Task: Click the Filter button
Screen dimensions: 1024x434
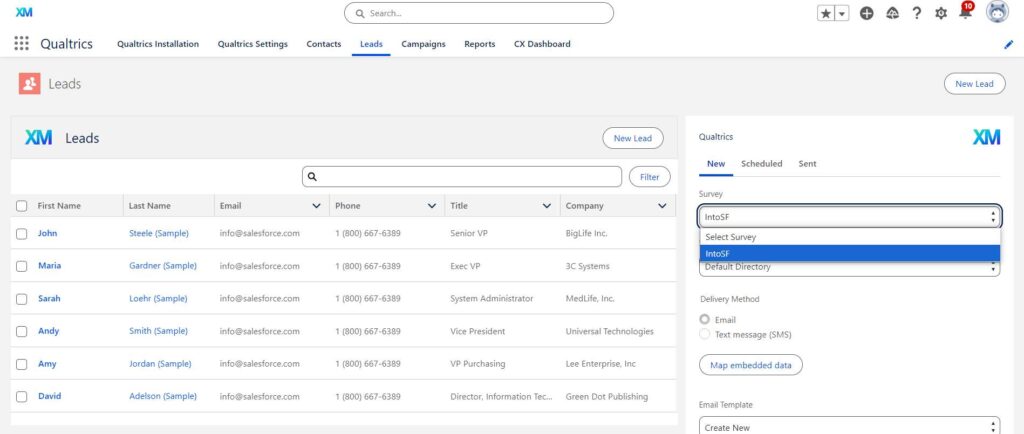Action: [x=649, y=177]
